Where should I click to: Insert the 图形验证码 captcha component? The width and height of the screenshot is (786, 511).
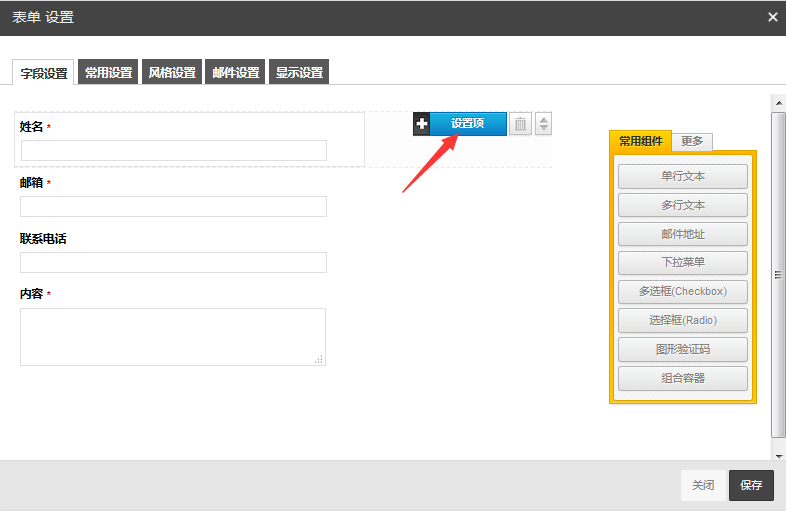tap(683, 350)
